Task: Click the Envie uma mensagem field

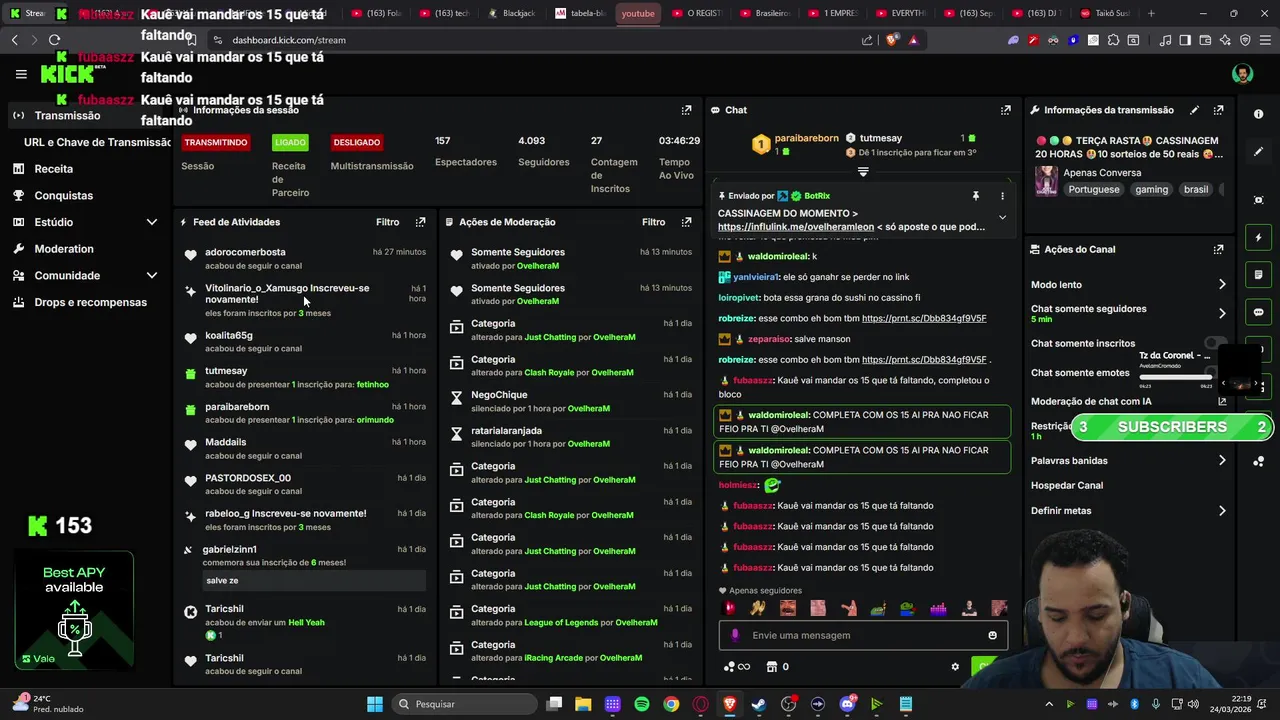Action: point(864,635)
